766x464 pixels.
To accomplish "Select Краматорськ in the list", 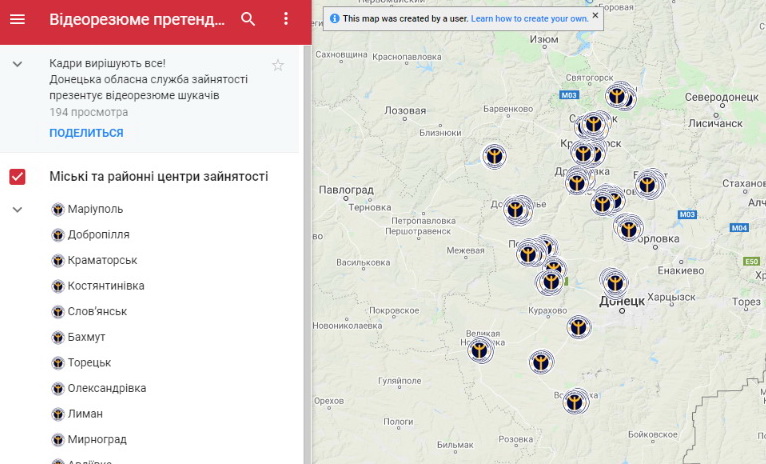I will (102, 260).
